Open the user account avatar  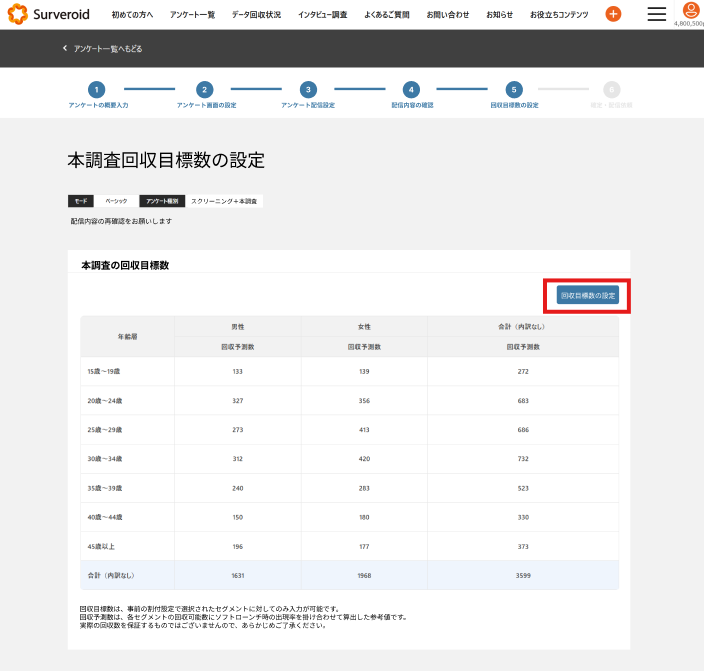[690, 10]
